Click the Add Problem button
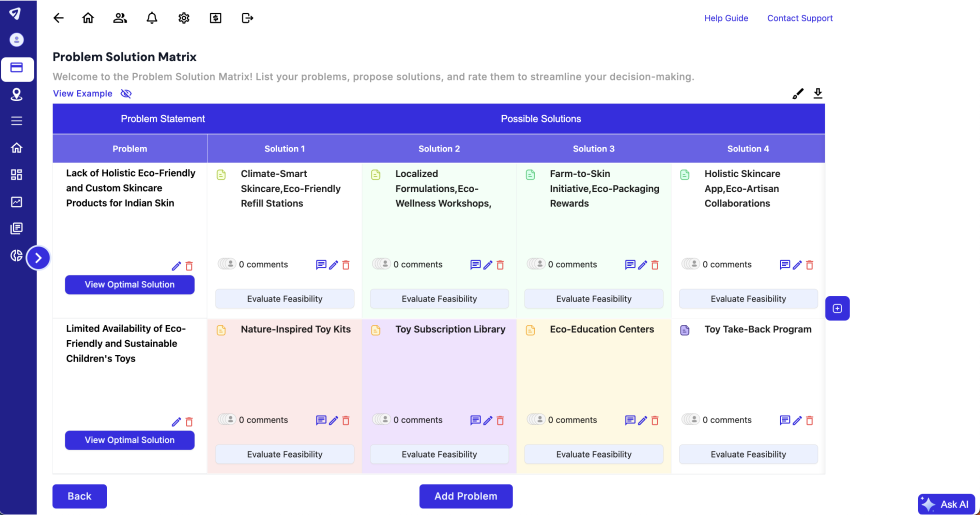Viewport: 980px width, 515px height. (465, 496)
